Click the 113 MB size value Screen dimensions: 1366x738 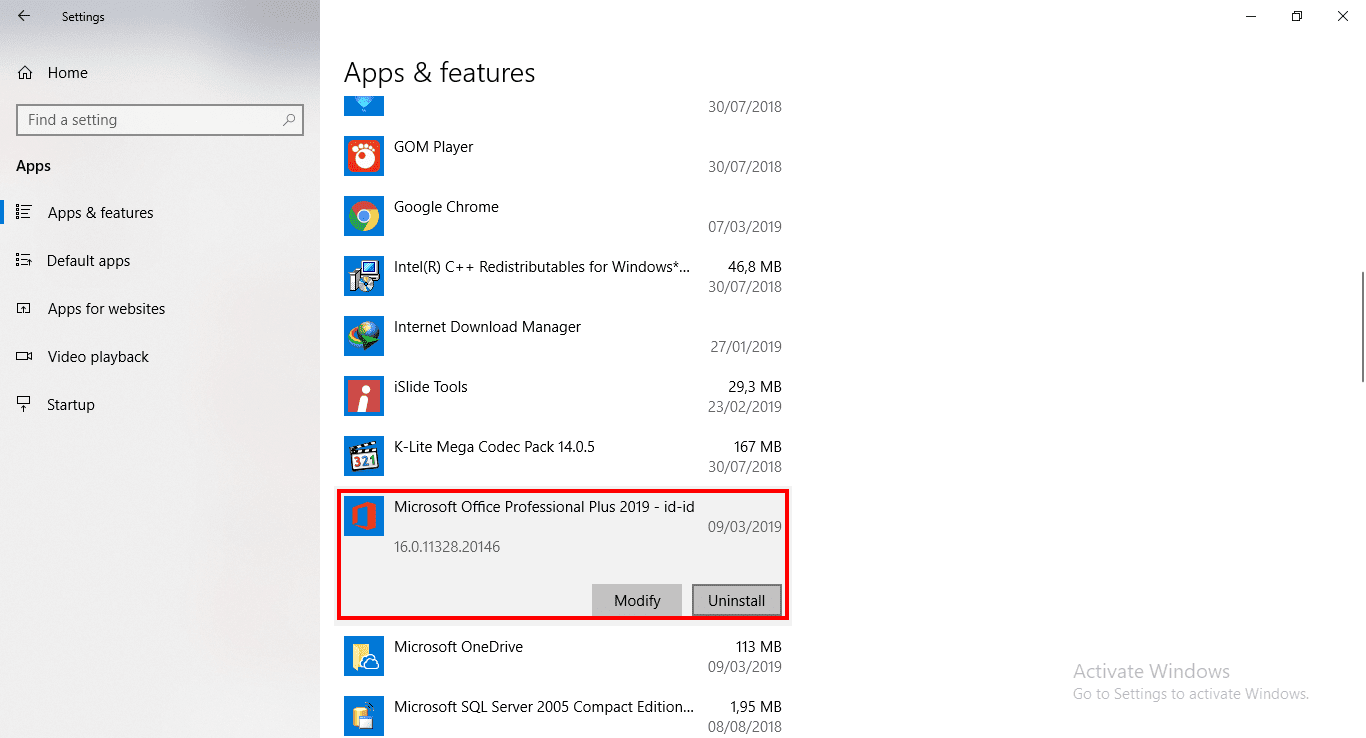(x=758, y=647)
